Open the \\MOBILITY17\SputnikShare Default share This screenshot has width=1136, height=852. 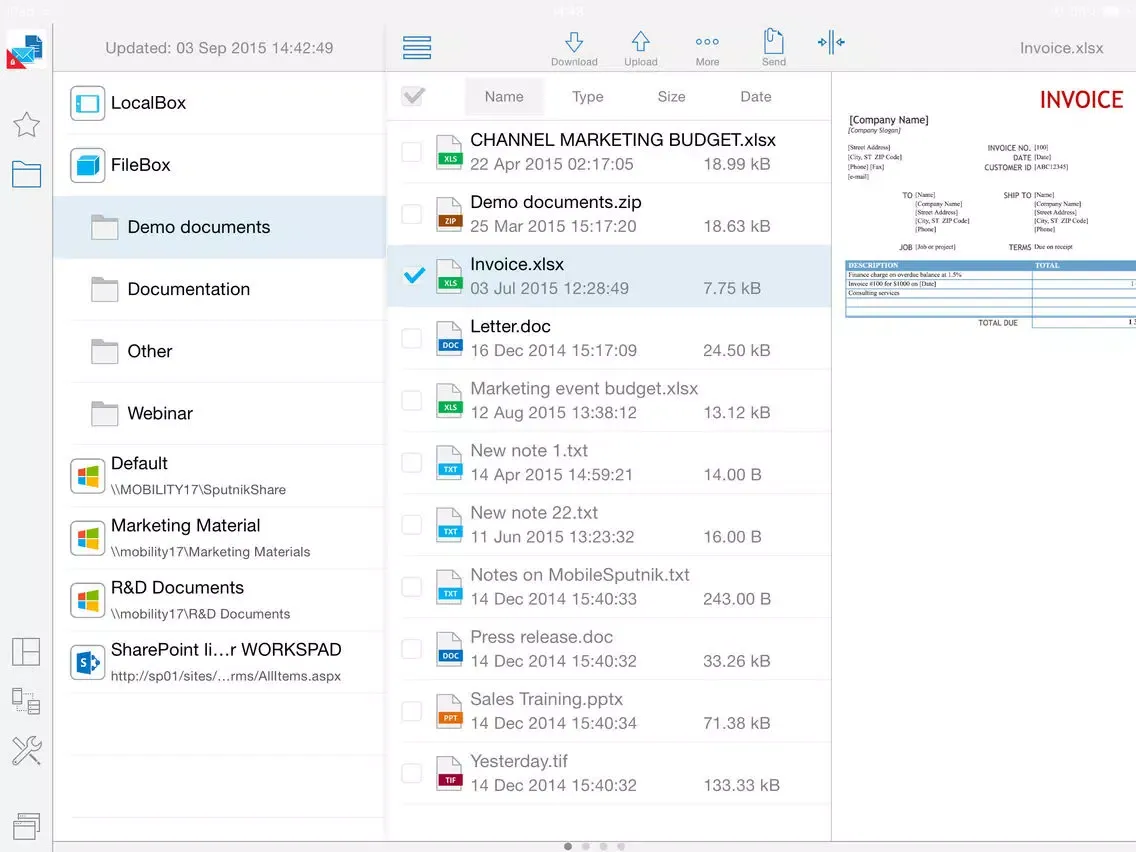(x=199, y=490)
